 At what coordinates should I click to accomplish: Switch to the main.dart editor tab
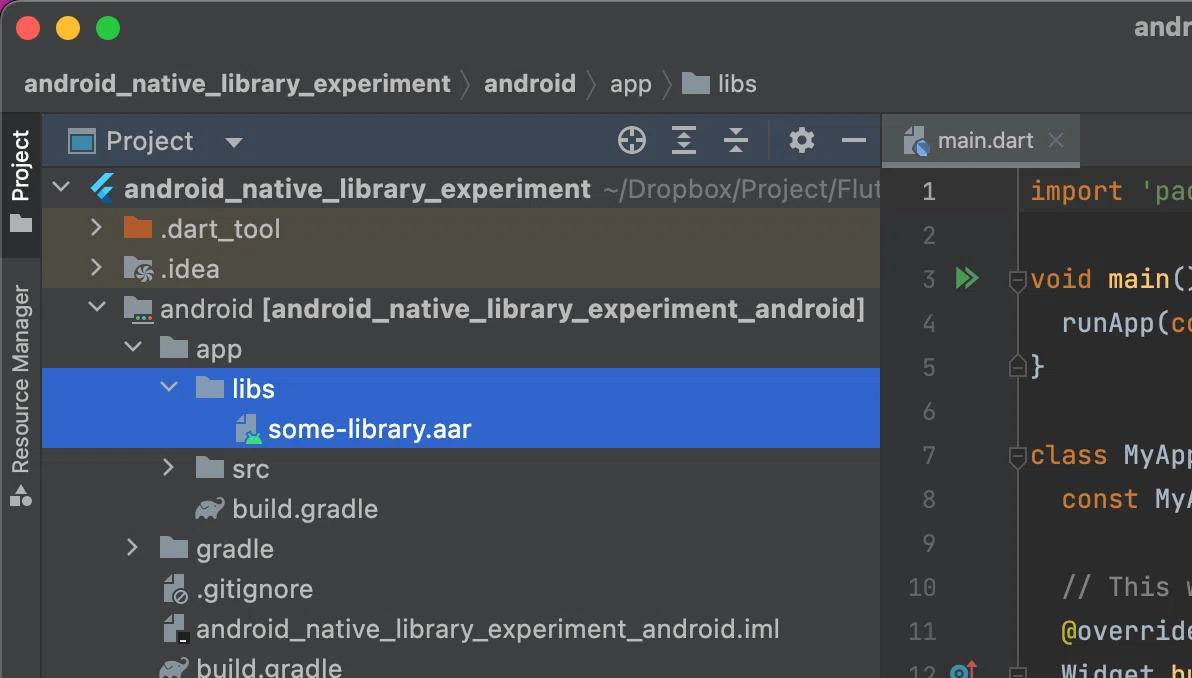[981, 141]
